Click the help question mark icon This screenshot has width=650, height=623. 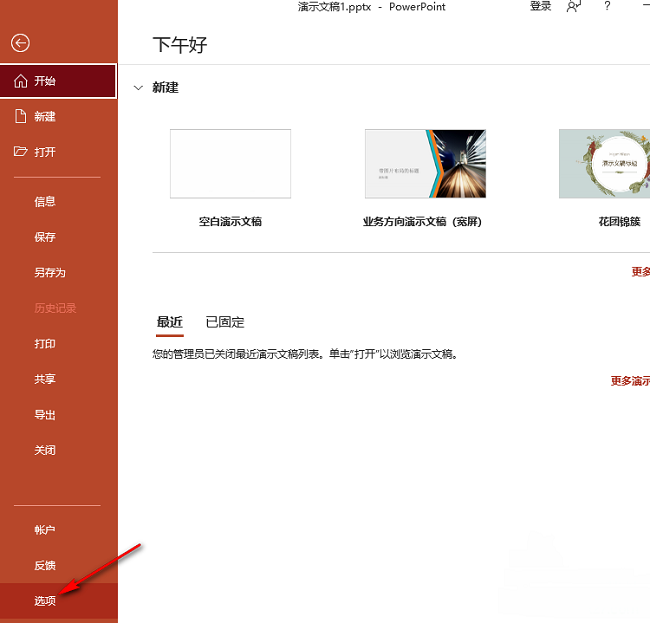coord(607,7)
